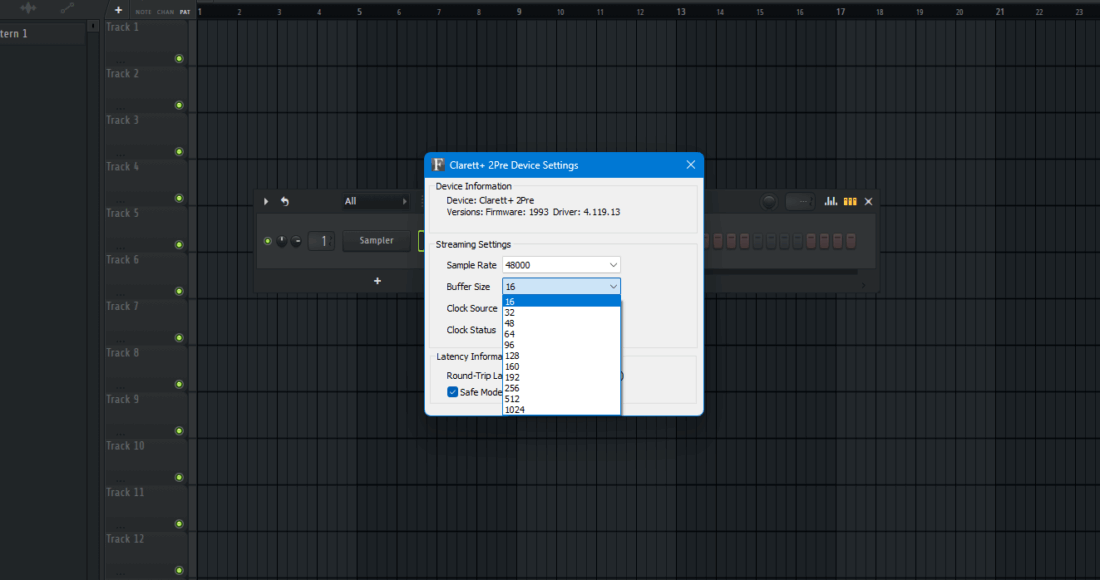Mute Track 5 using its green light
This screenshot has width=1100, height=580.
click(x=179, y=245)
